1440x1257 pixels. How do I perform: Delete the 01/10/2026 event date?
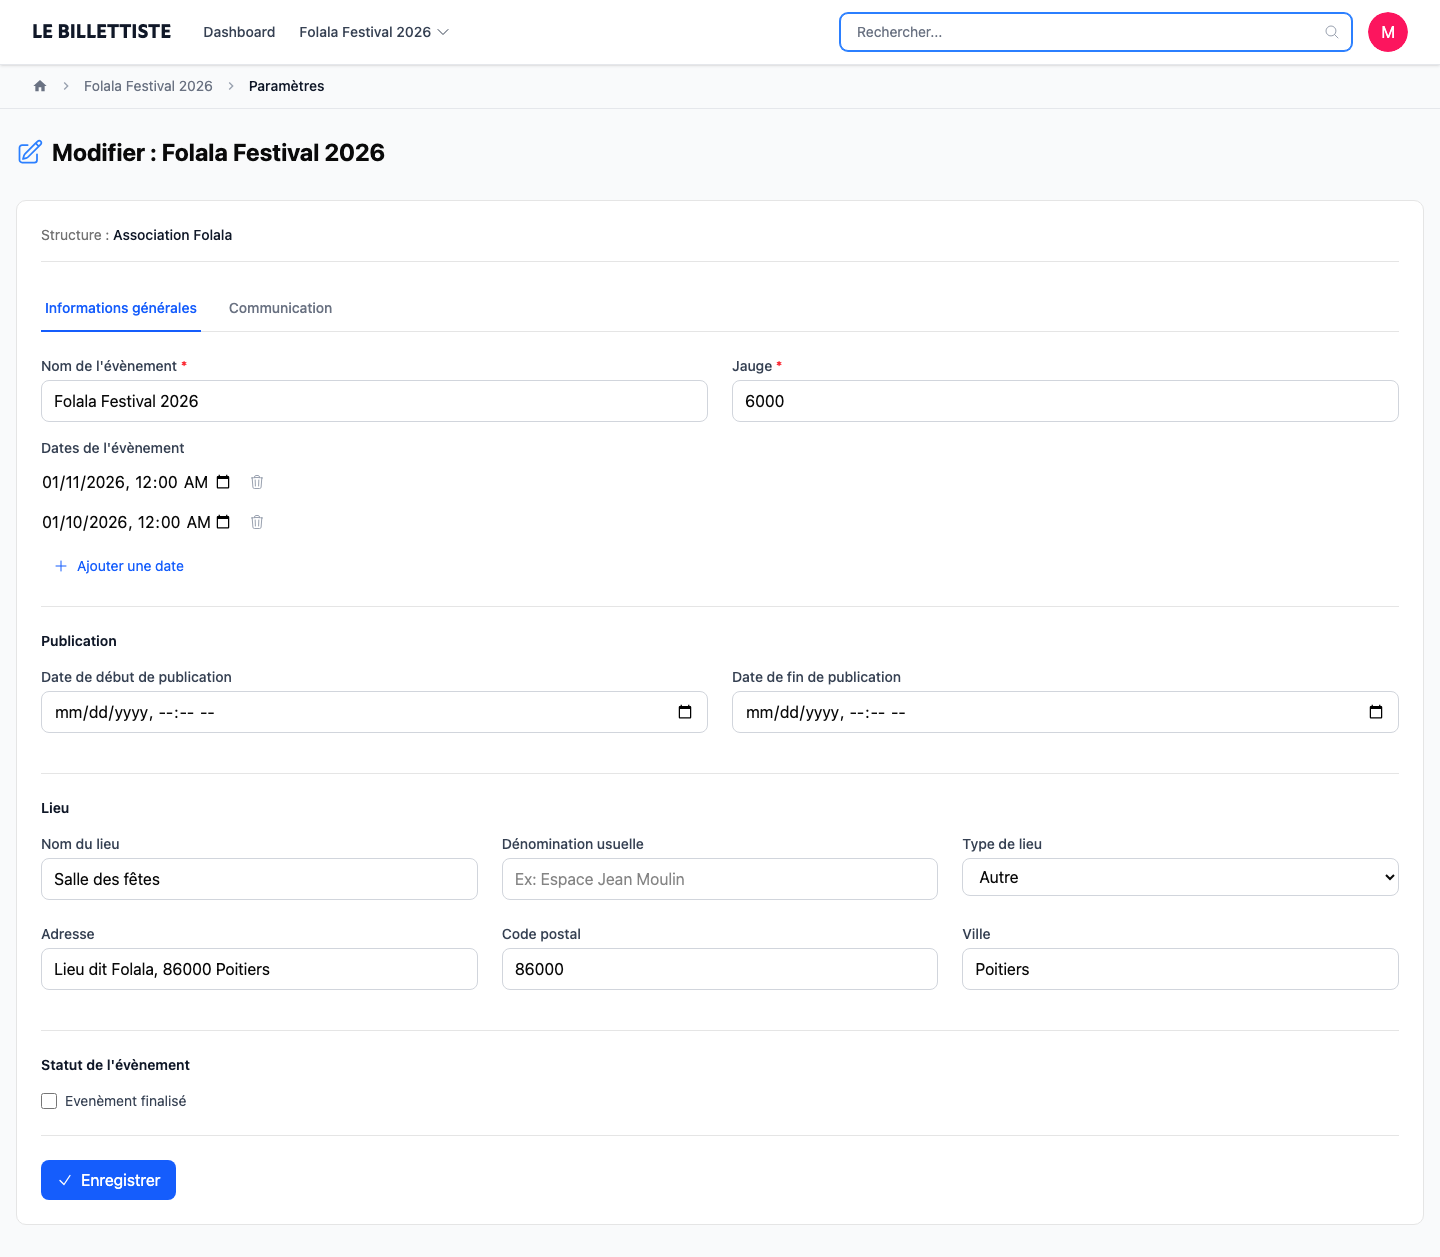pos(257,522)
